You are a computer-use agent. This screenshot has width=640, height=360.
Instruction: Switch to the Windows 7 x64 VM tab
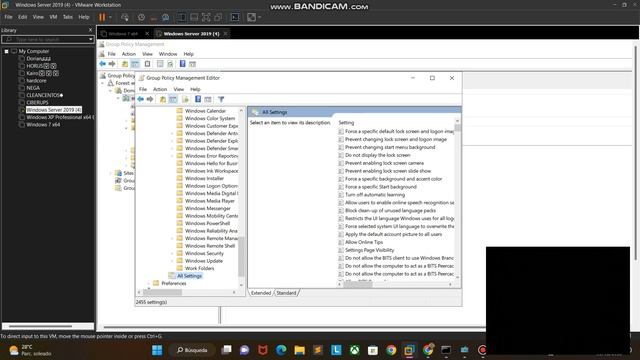point(123,34)
